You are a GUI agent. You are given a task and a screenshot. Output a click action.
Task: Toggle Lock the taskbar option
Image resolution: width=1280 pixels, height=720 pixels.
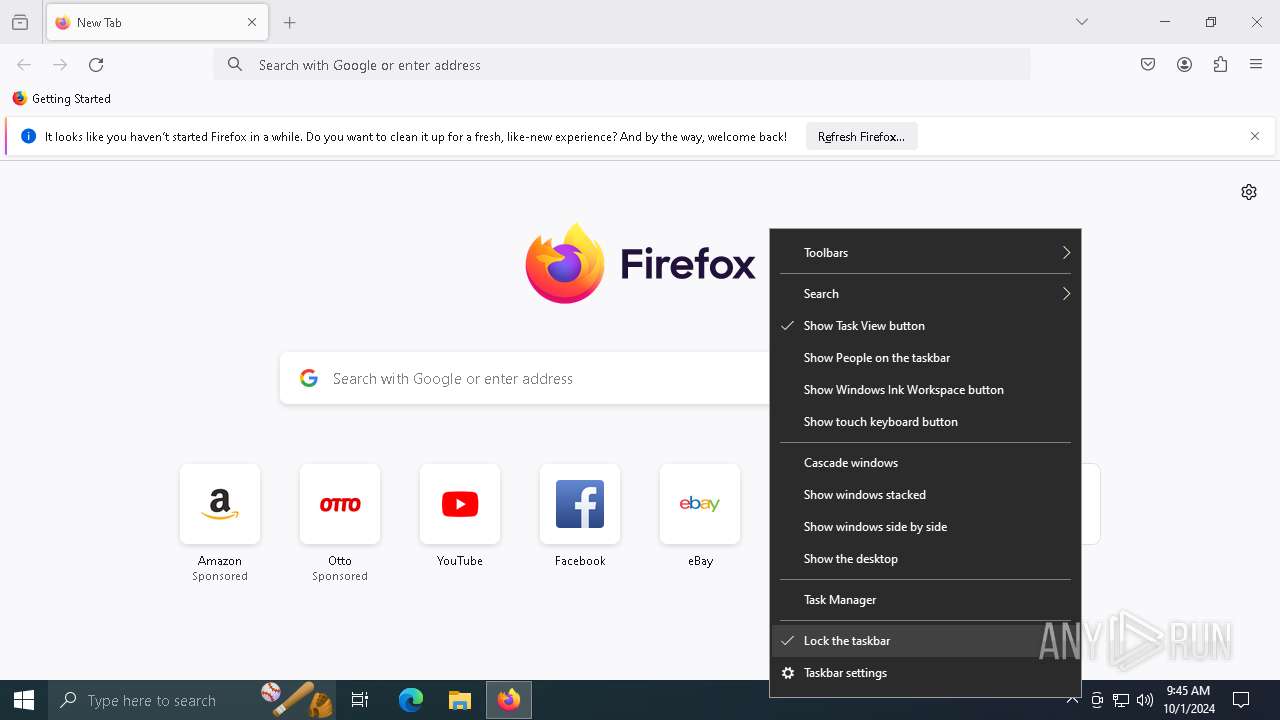(925, 641)
